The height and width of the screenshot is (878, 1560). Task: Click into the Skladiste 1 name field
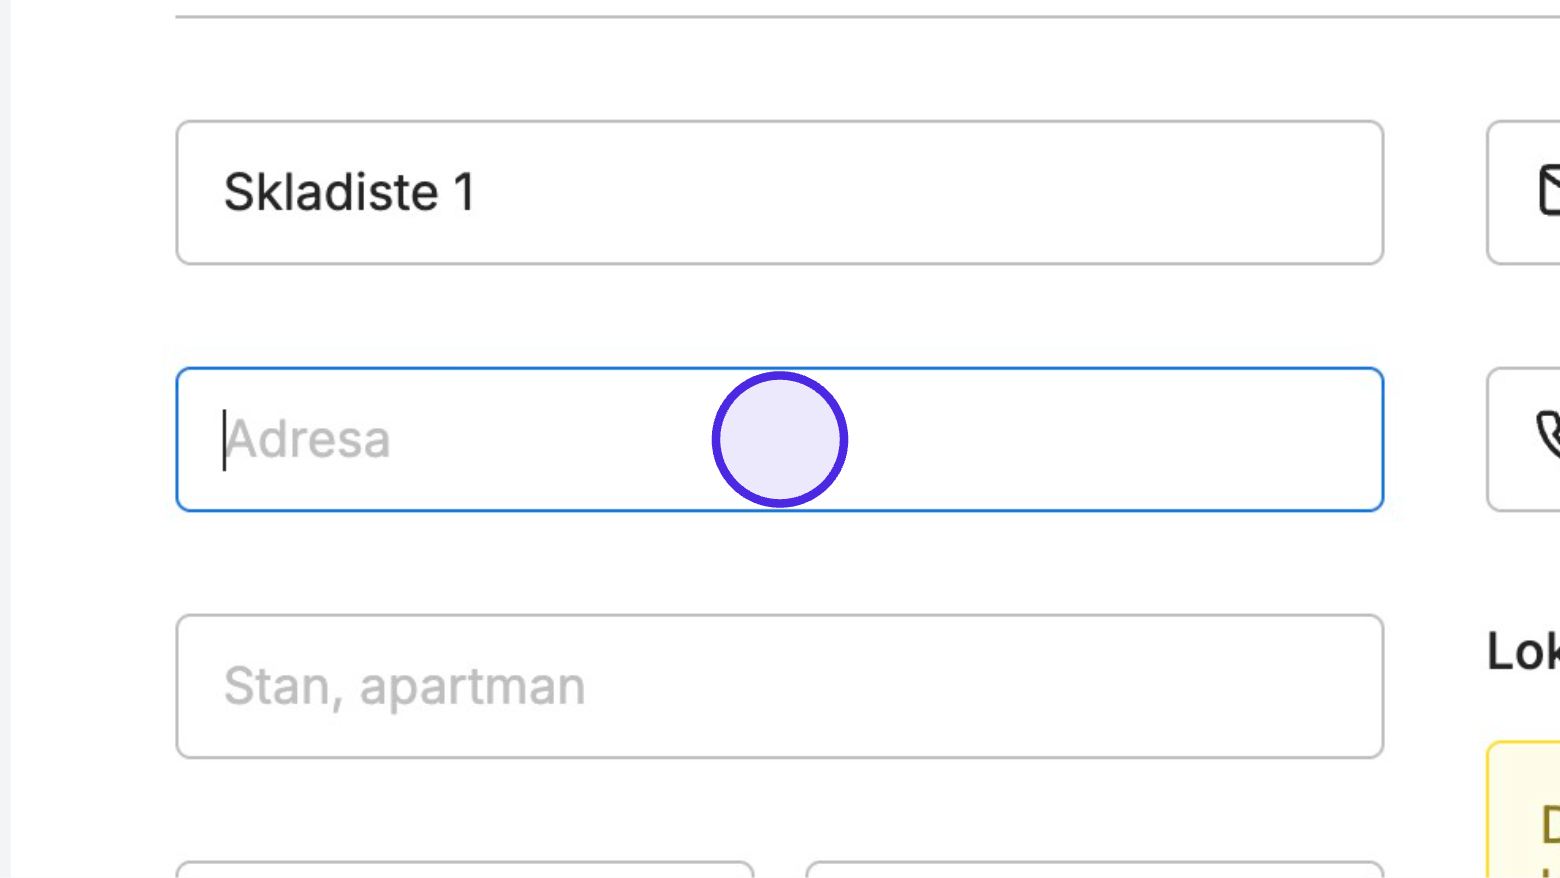[x=780, y=192]
